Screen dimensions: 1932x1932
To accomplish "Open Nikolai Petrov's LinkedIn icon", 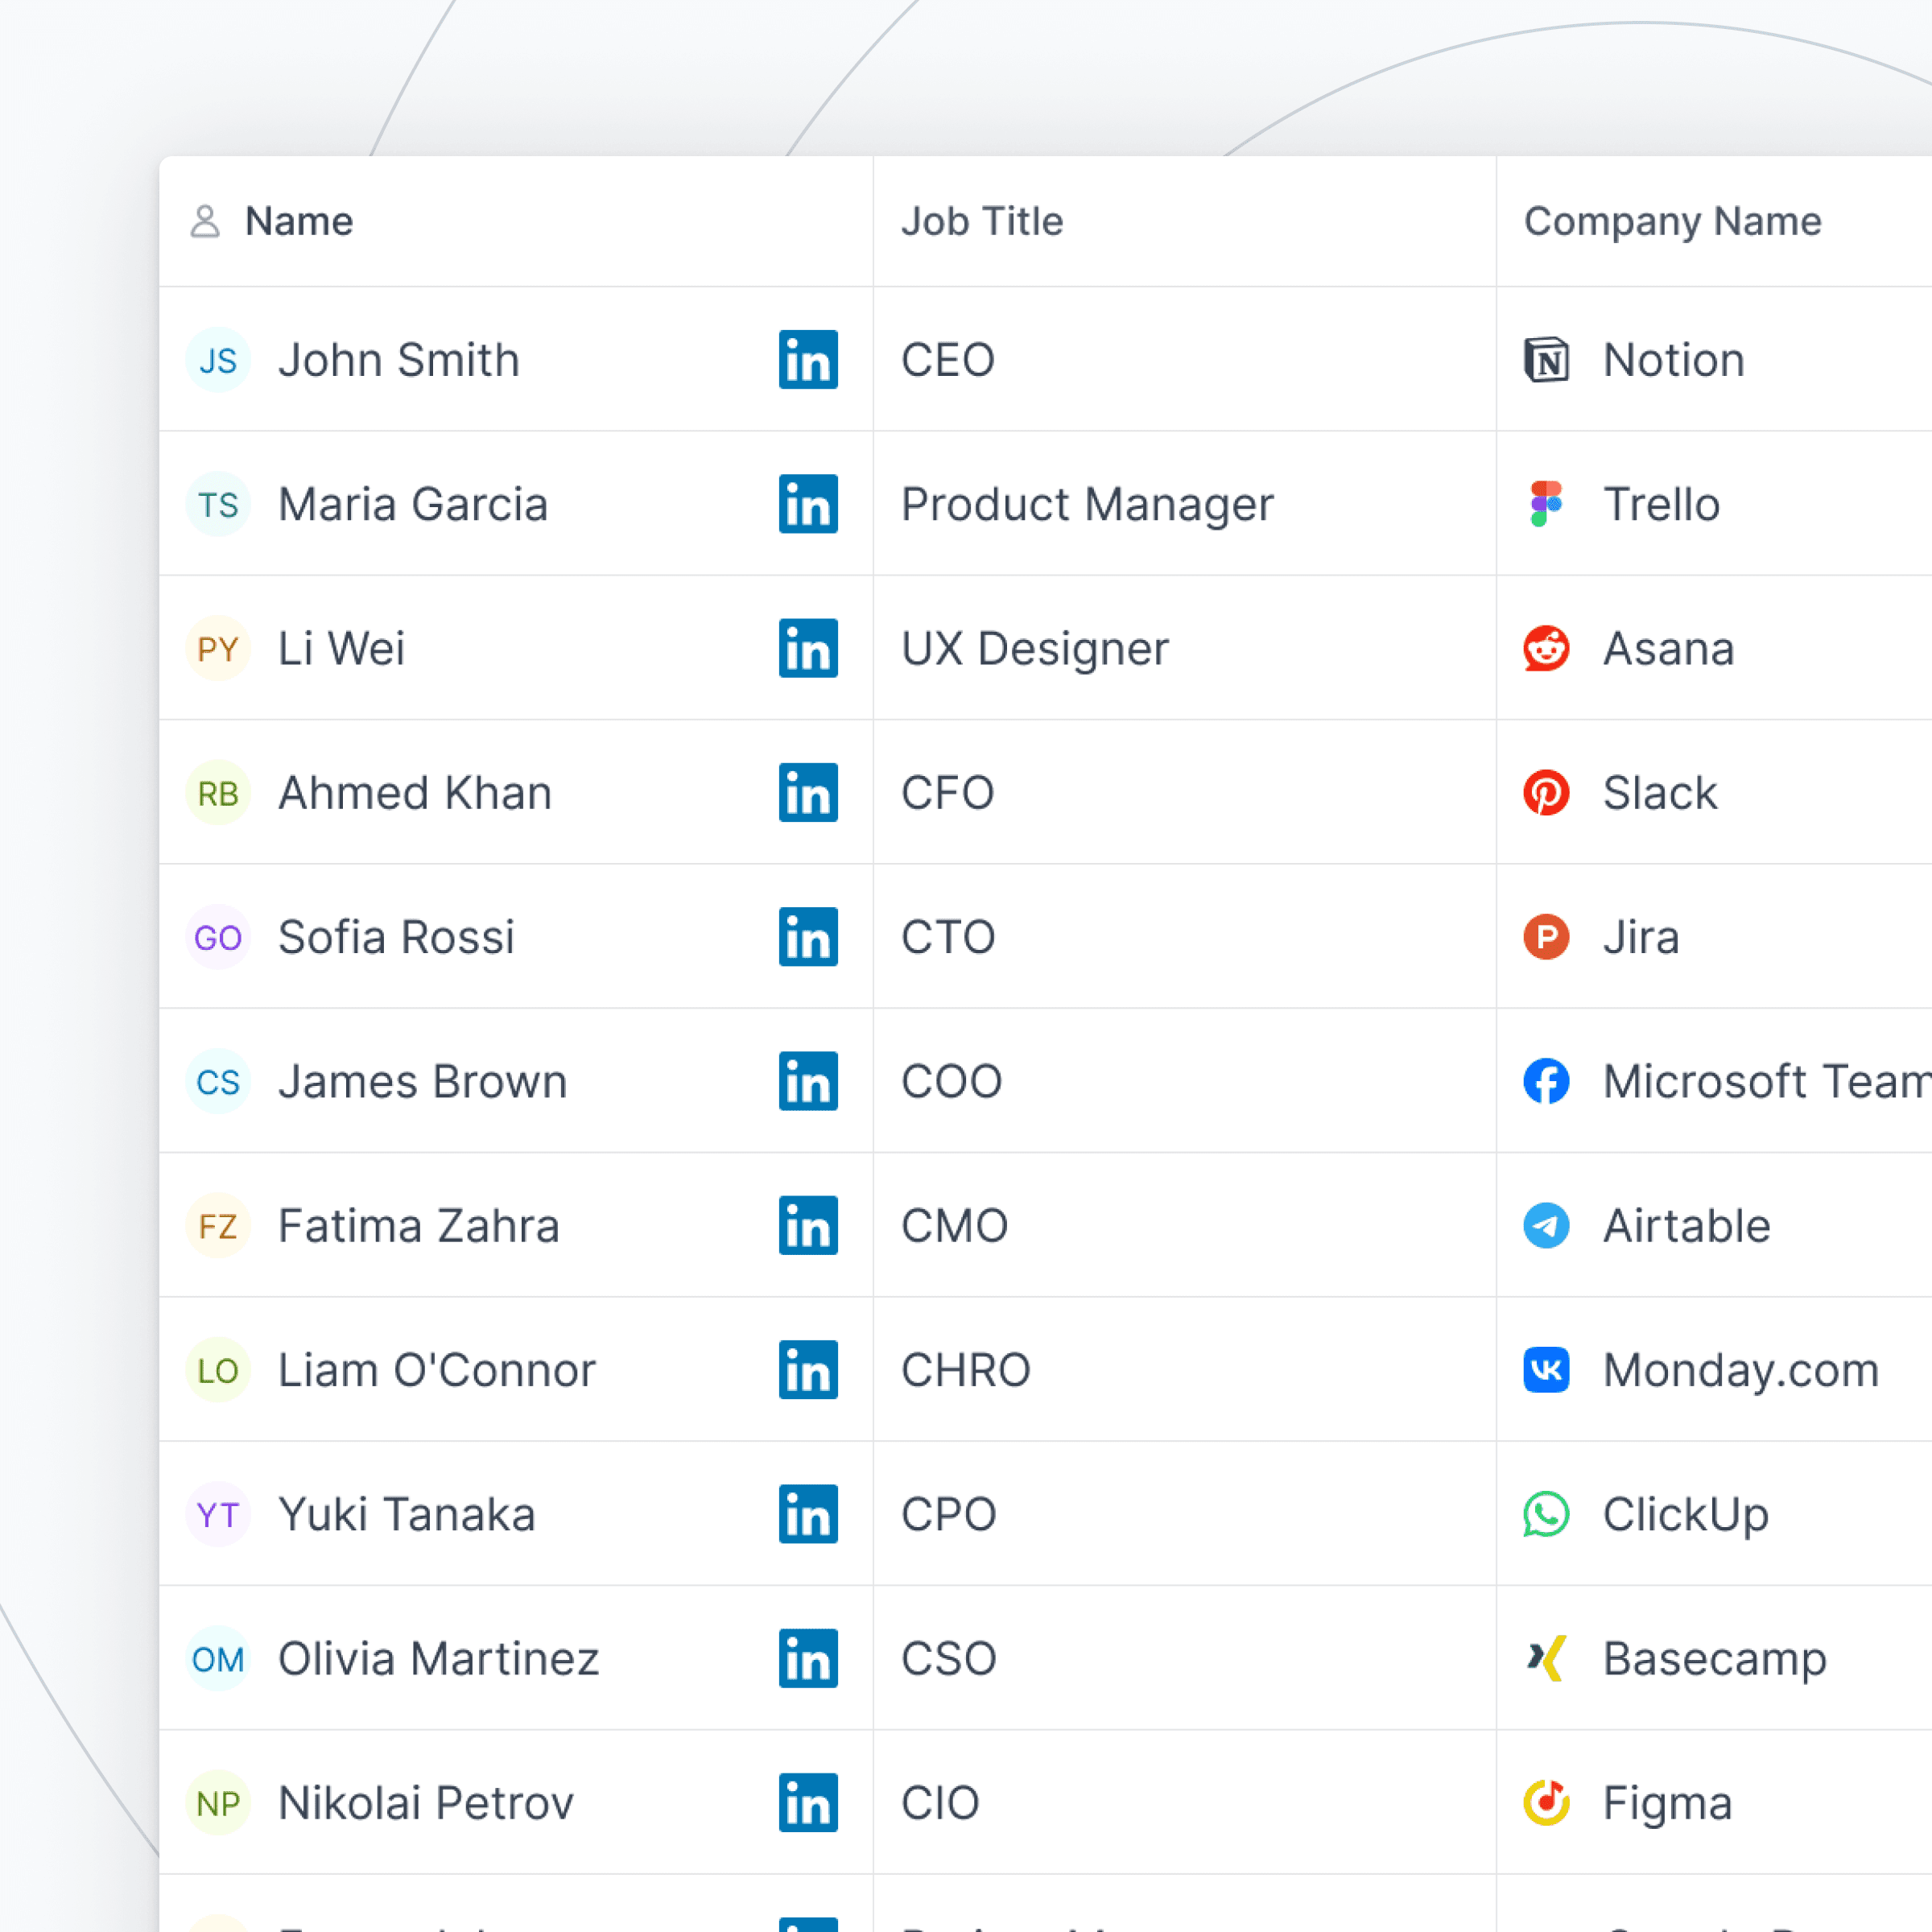I will [x=808, y=1803].
